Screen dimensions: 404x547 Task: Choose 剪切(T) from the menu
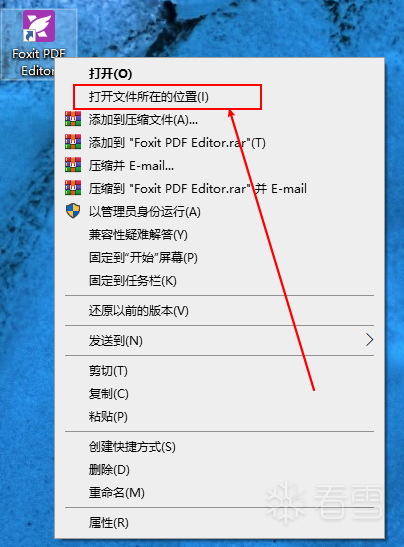(219, 370)
